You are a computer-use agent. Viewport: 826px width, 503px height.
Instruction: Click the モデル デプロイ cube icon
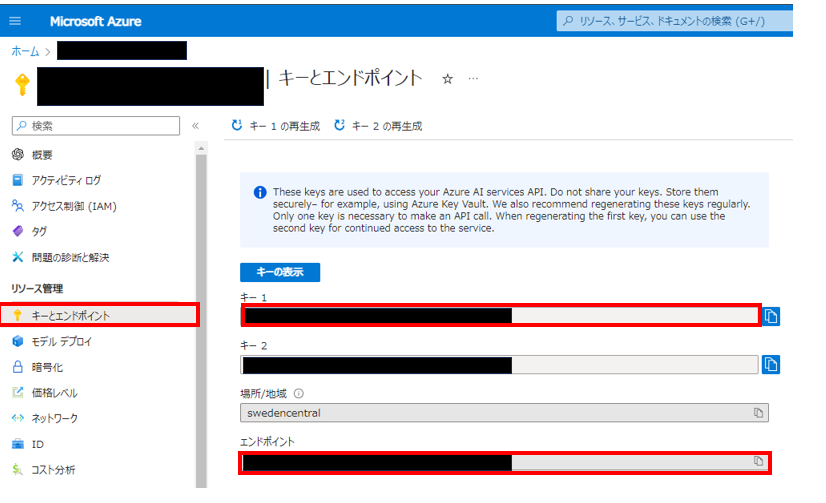point(17,341)
